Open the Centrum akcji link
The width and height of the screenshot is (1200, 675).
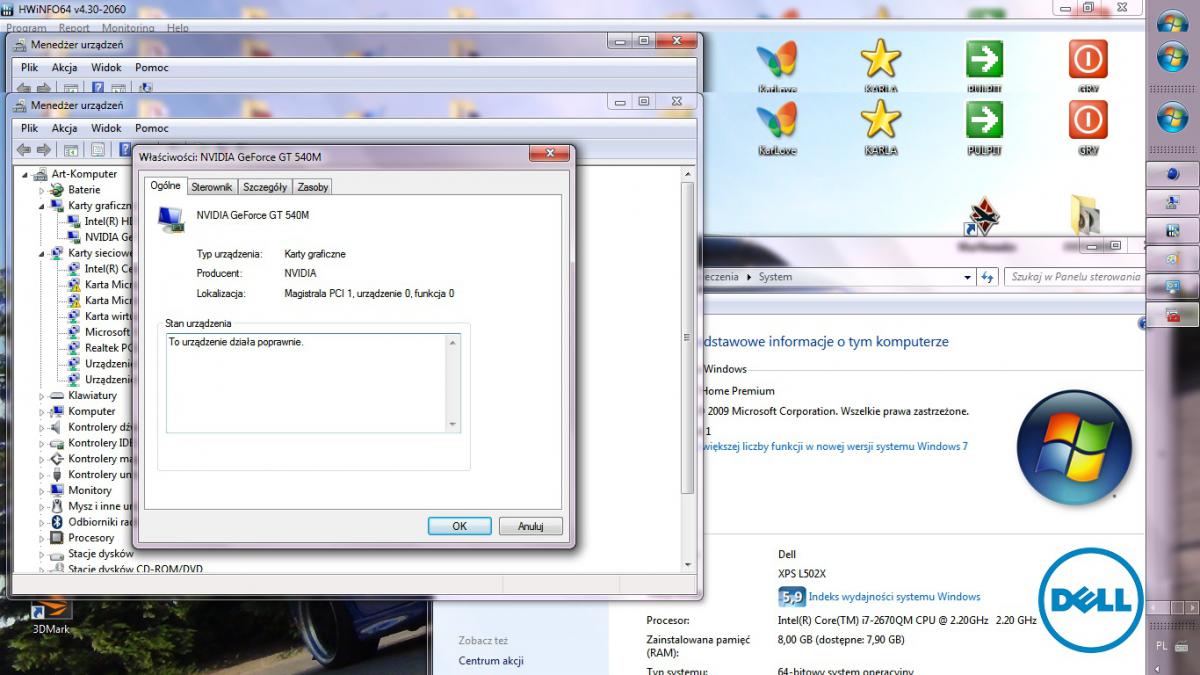coord(491,661)
